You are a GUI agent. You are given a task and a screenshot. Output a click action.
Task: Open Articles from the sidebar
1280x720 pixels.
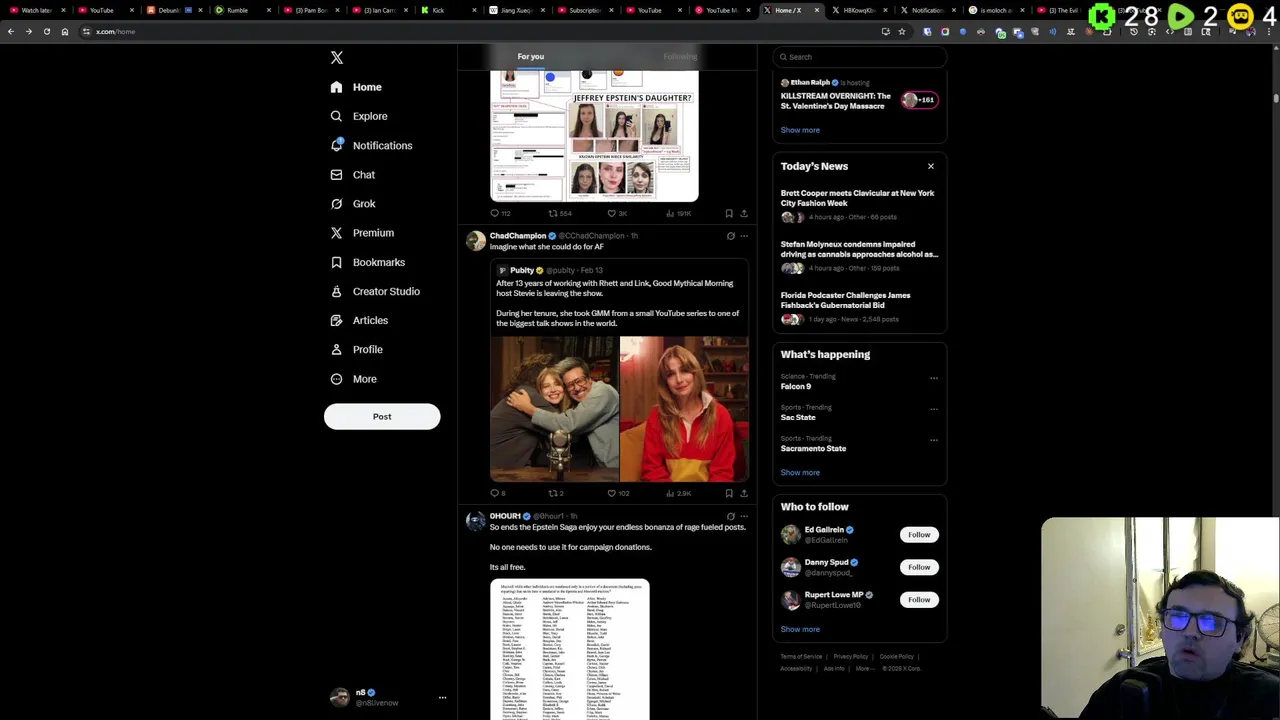(359, 320)
